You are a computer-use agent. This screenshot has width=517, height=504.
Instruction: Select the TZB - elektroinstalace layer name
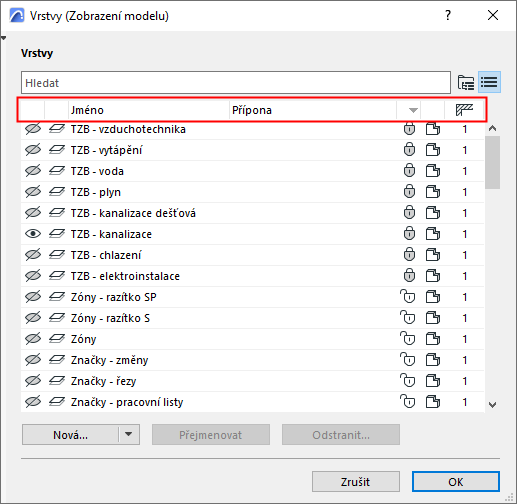pos(125,276)
